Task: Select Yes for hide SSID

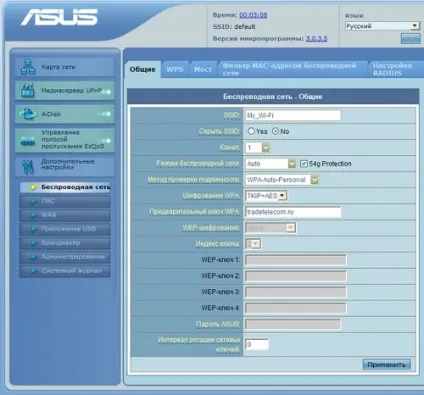Action: [x=251, y=131]
